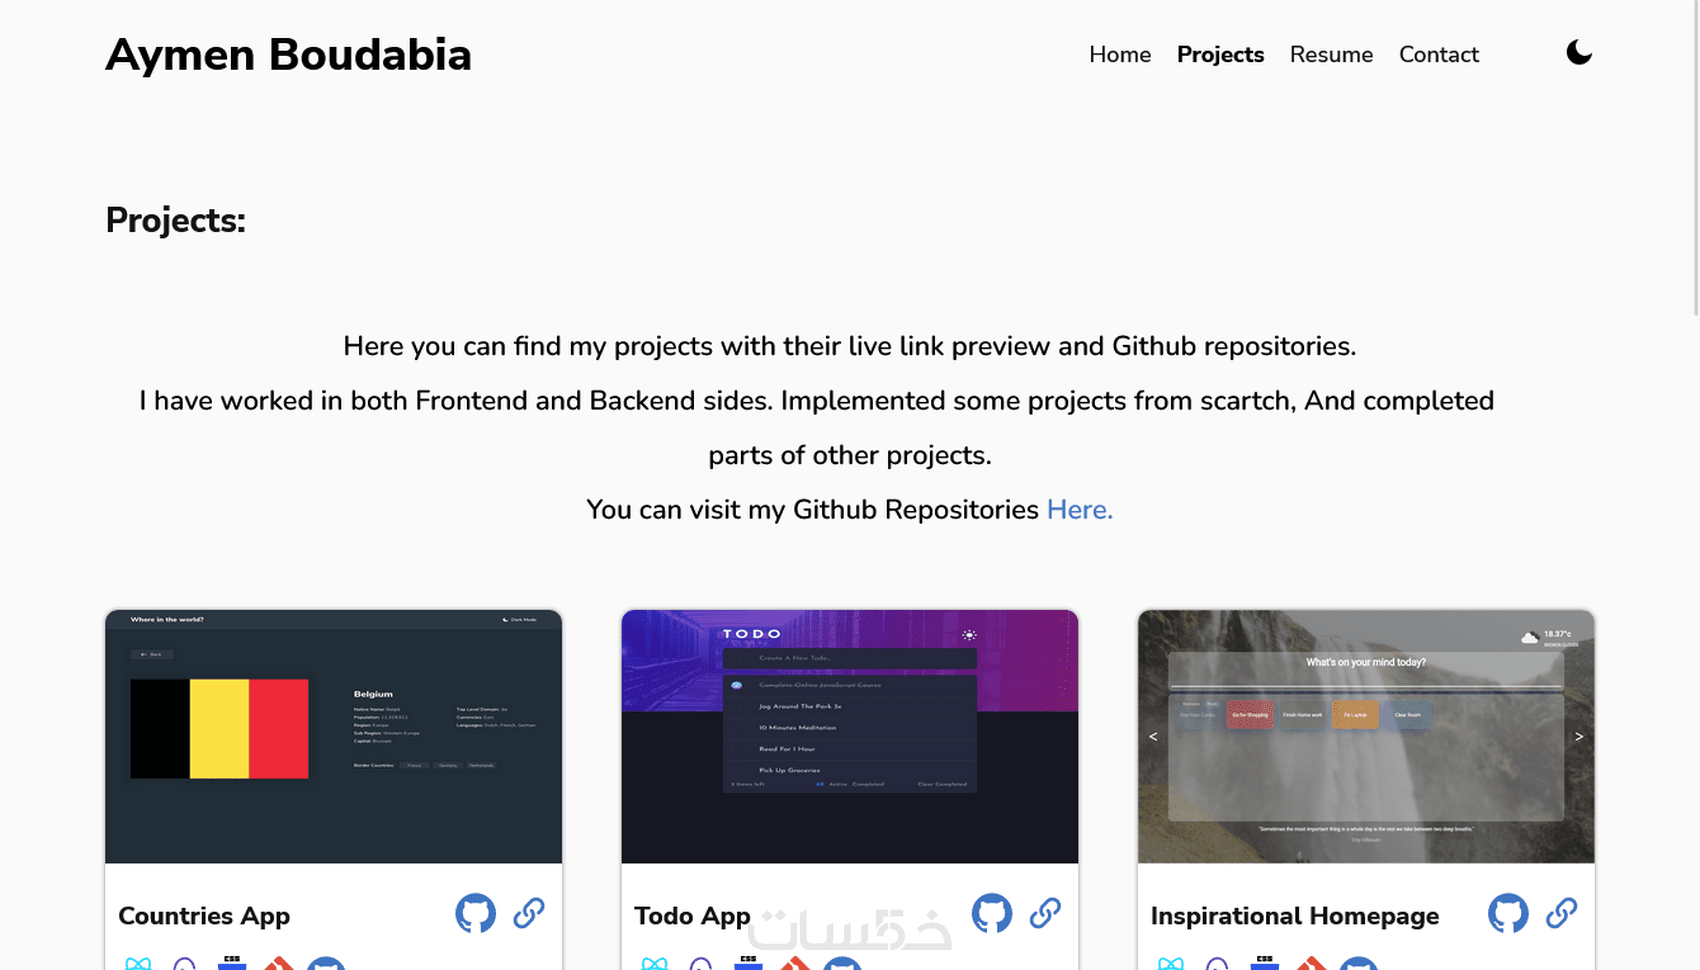Click the Inspirational Homepage waterfall thumbnail
1700x970 pixels.
(x=1366, y=736)
